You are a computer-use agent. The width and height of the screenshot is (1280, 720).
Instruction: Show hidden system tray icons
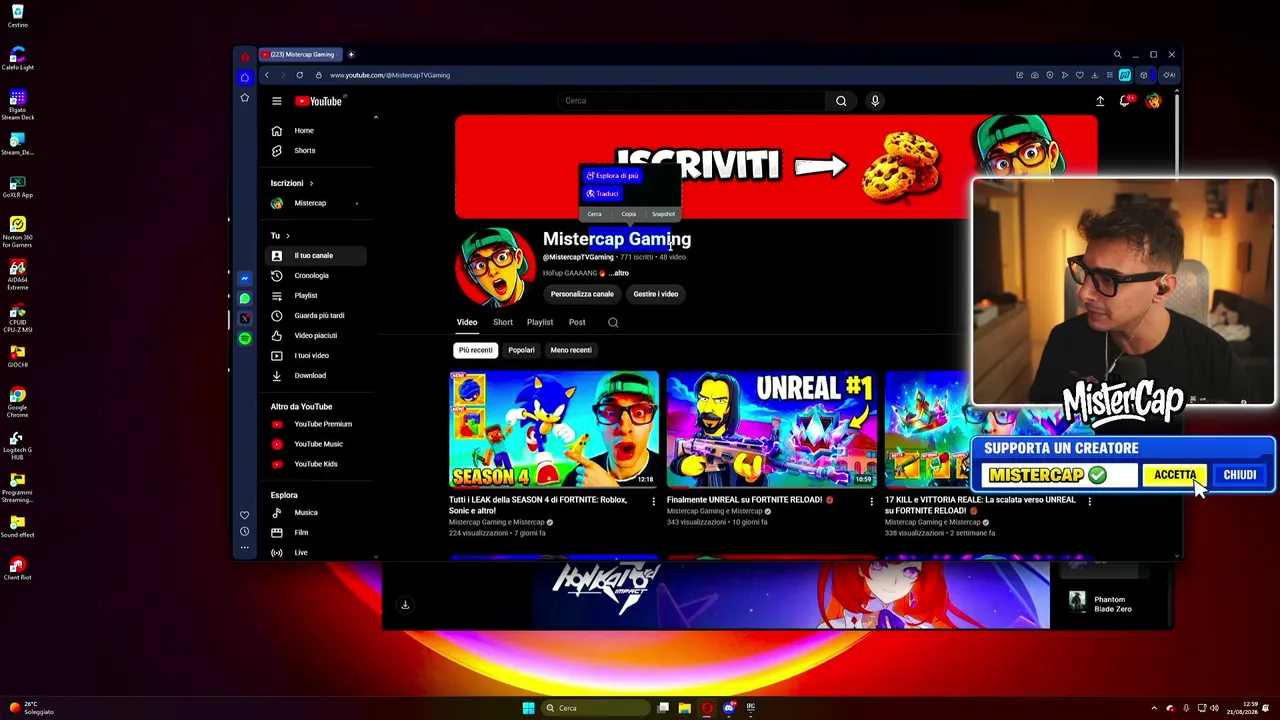1154,708
